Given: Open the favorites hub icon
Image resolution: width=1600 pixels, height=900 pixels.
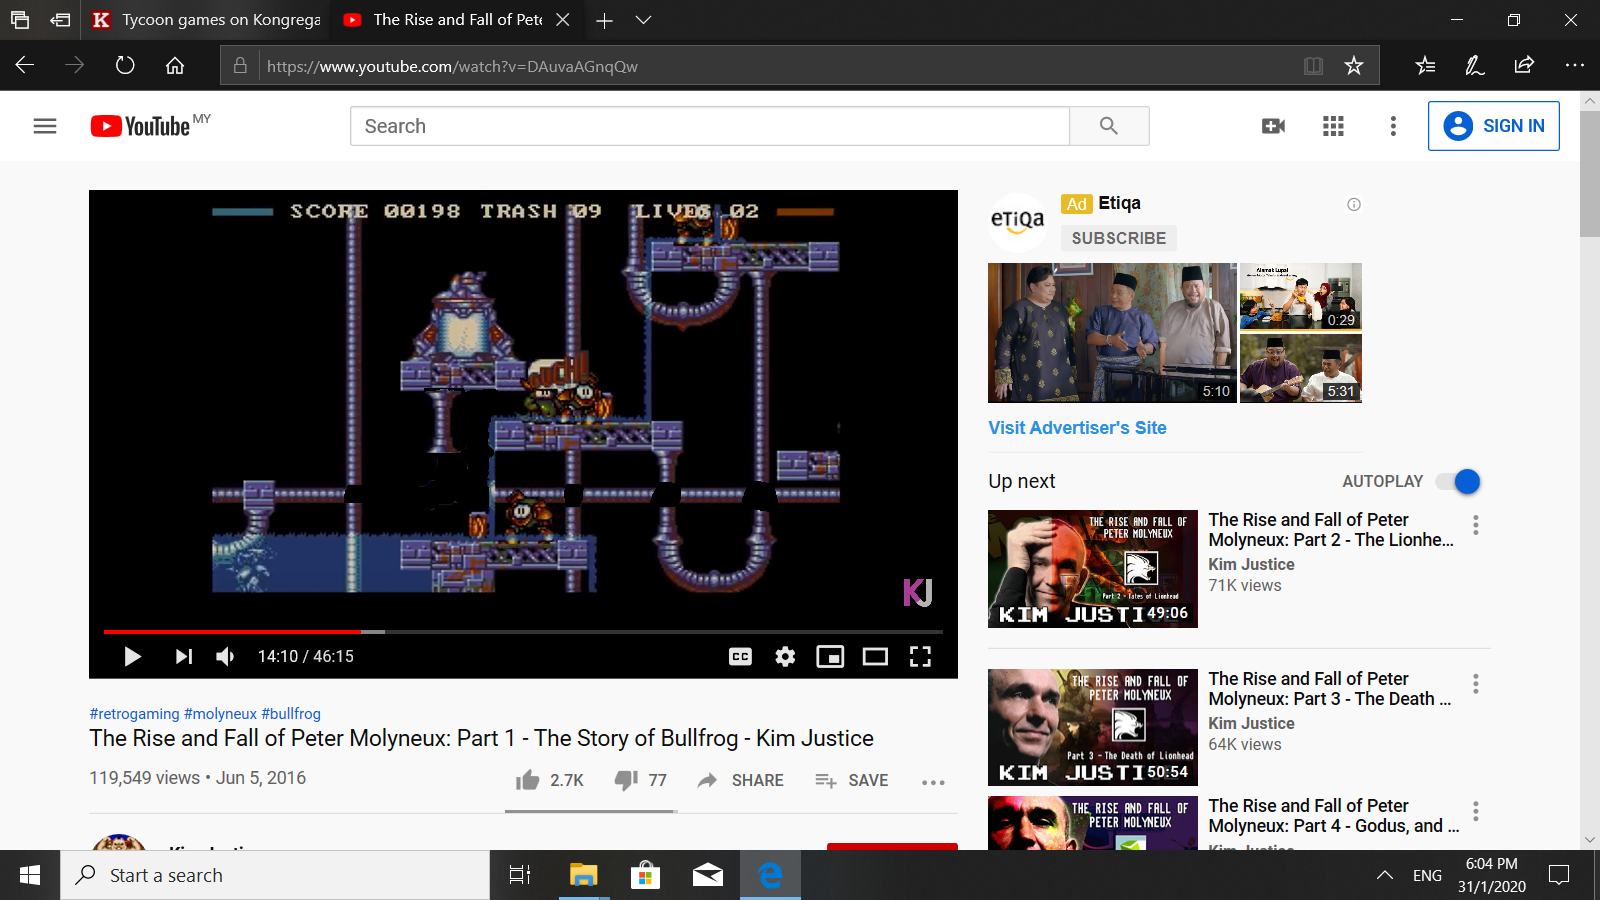Looking at the screenshot, I should (1426, 66).
